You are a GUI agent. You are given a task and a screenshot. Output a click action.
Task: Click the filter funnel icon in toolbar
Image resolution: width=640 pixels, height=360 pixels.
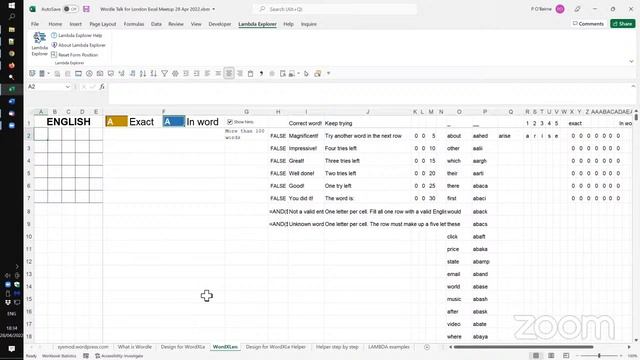(164, 73)
